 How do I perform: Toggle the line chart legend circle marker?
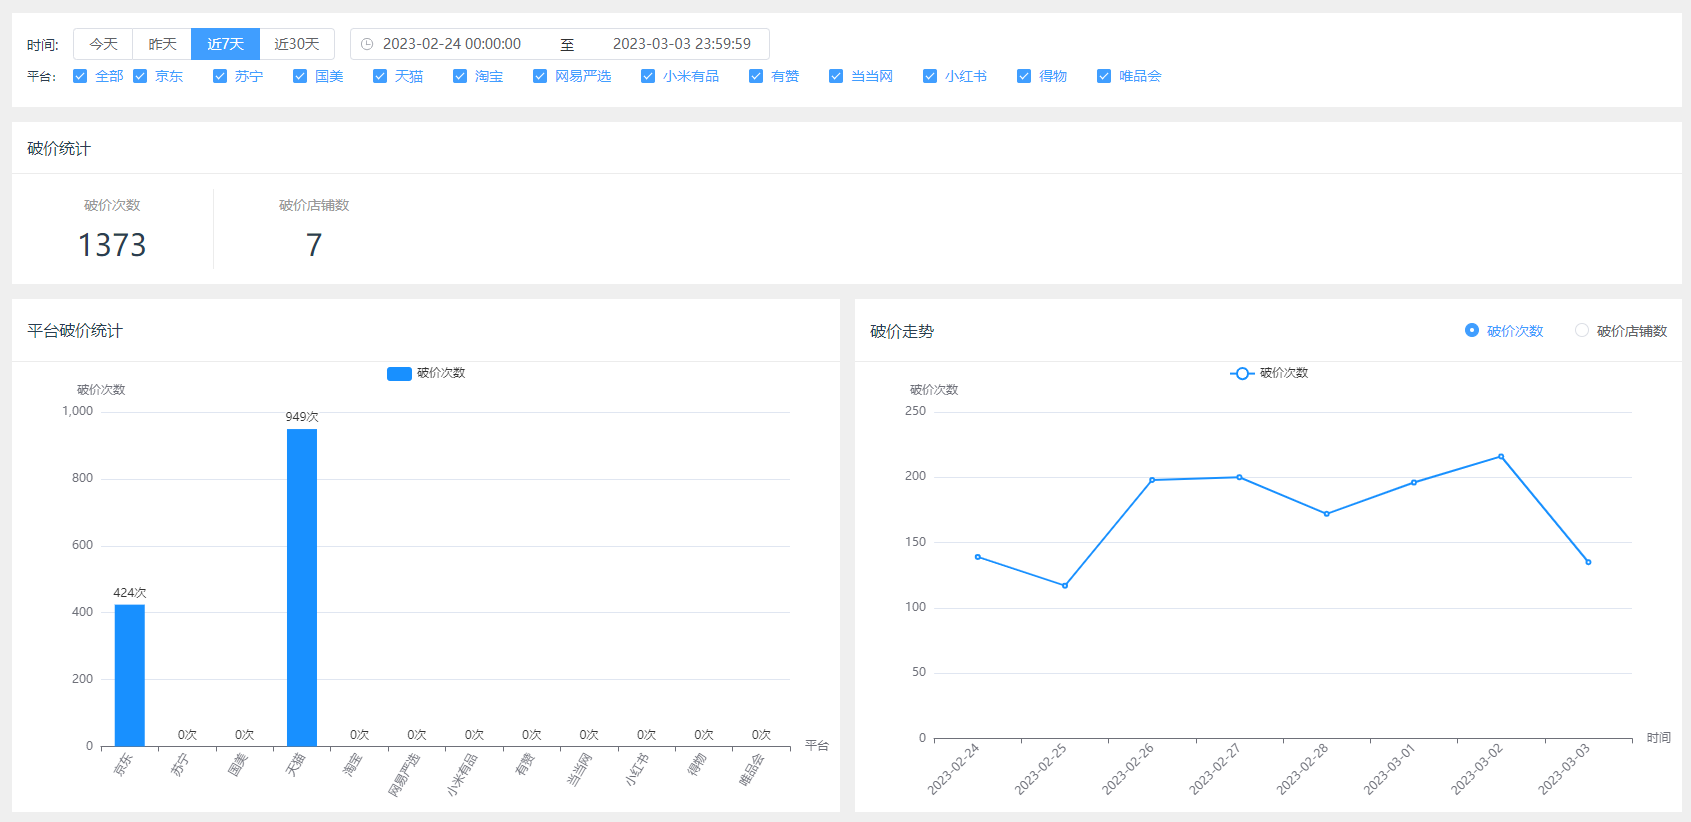[1242, 373]
